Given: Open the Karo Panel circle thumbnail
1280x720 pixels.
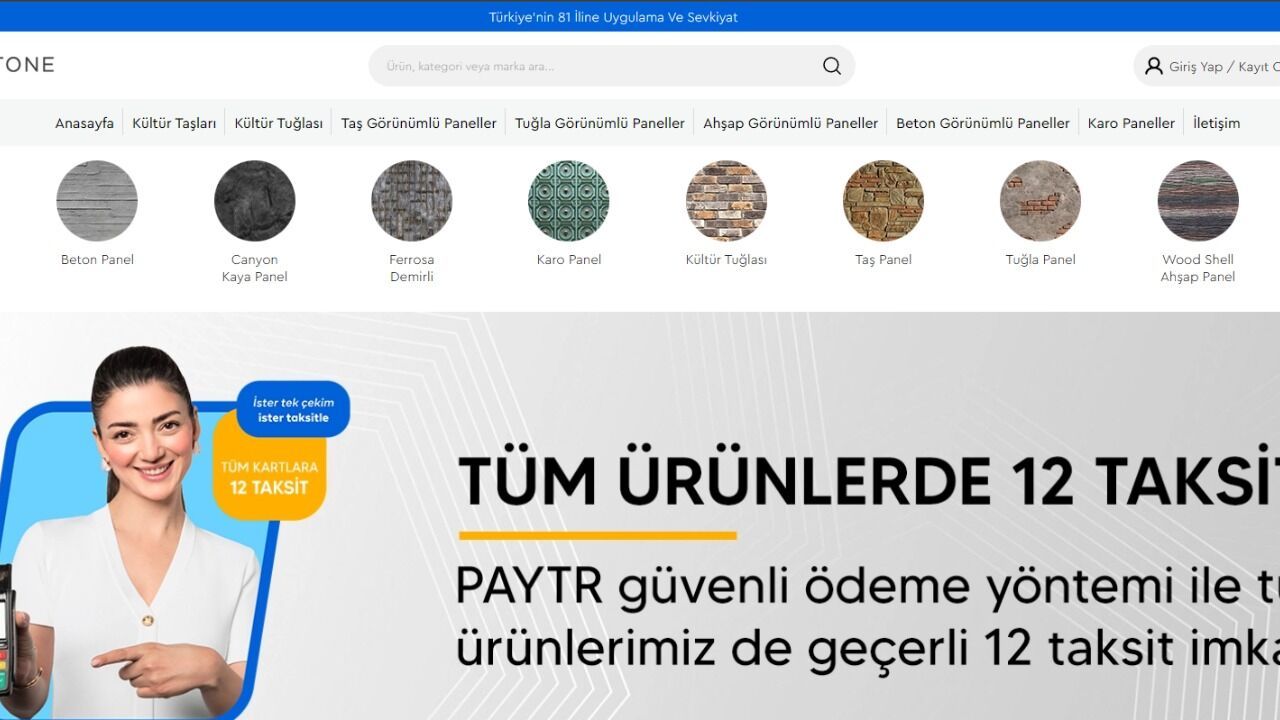Looking at the screenshot, I should point(568,201).
